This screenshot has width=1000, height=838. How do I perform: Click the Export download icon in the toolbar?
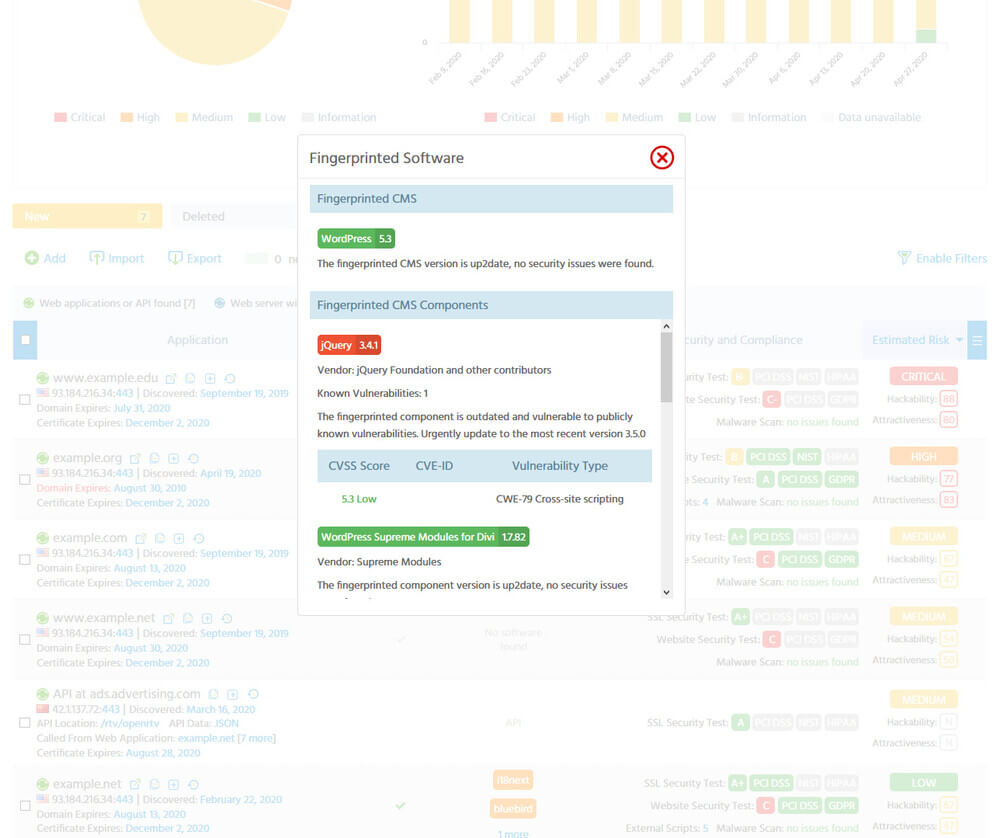(175, 258)
